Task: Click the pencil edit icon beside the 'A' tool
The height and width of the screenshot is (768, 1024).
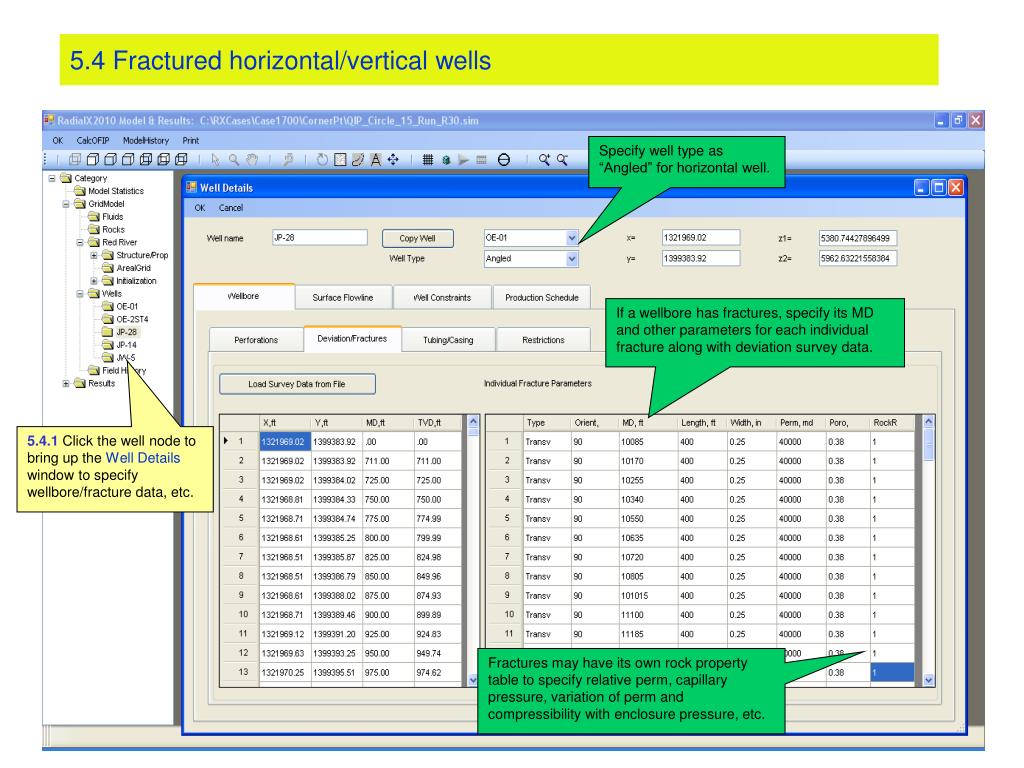Action: tap(358, 159)
